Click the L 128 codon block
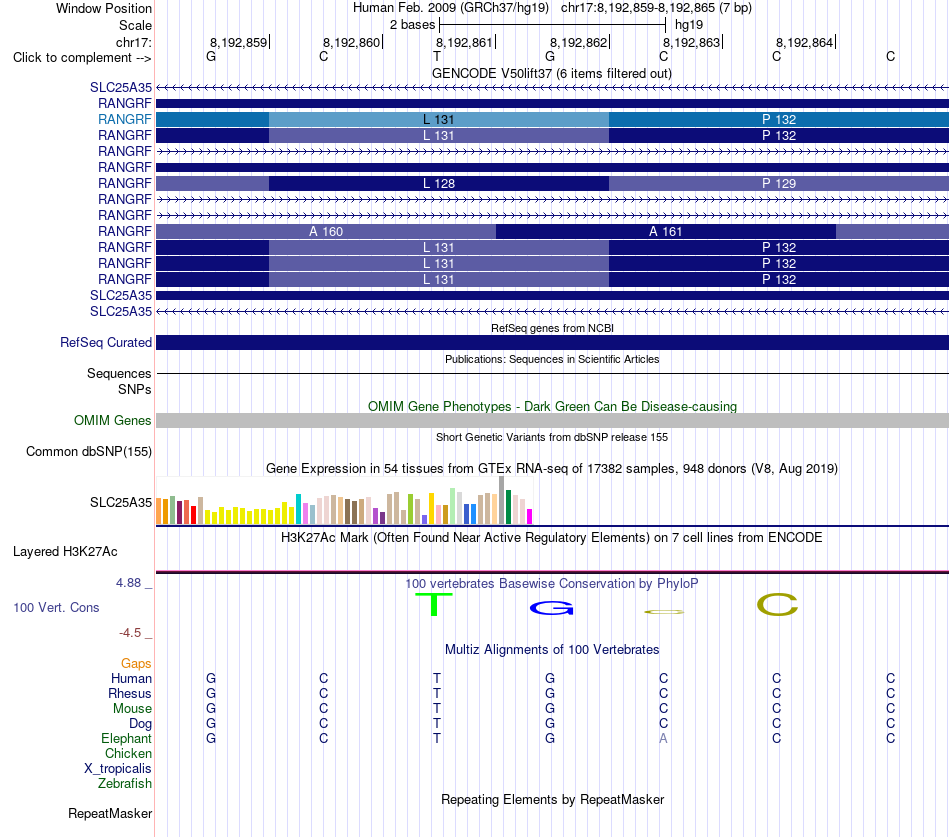 439,183
